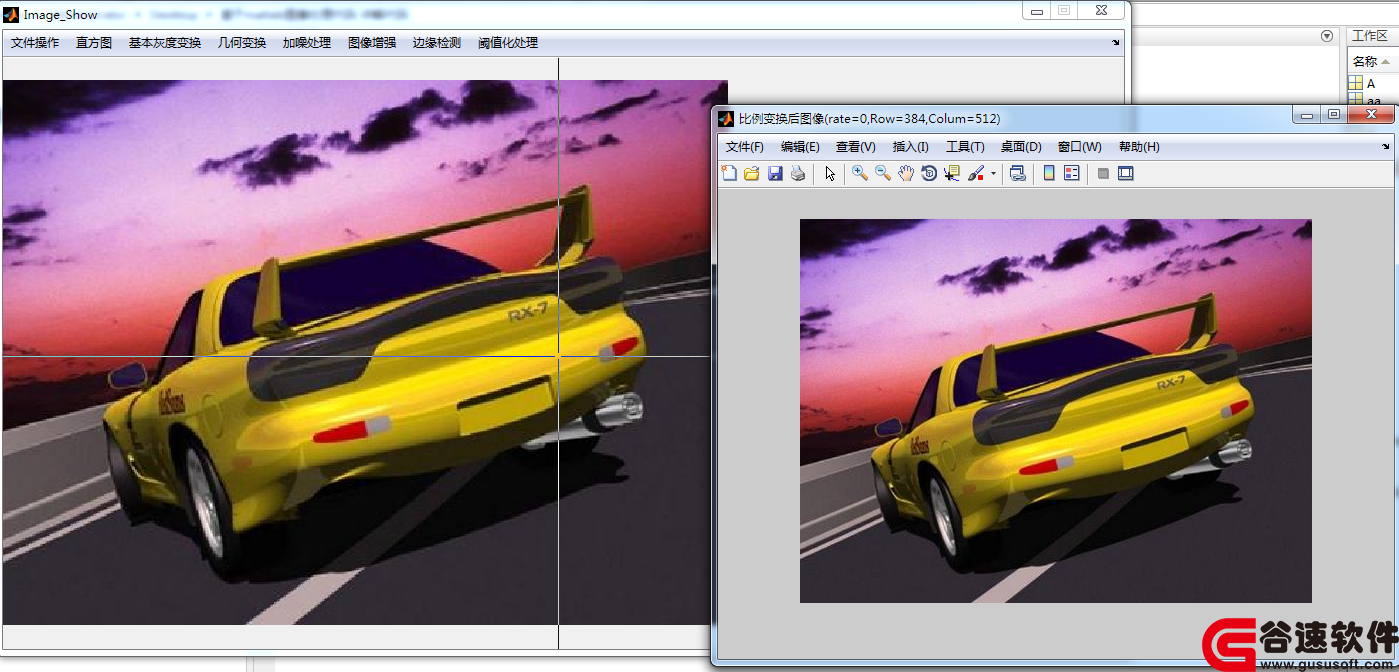This screenshot has height=672, width=1399.
Task: Insert a legend via toolbar icon
Action: (x=1072, y=173)
